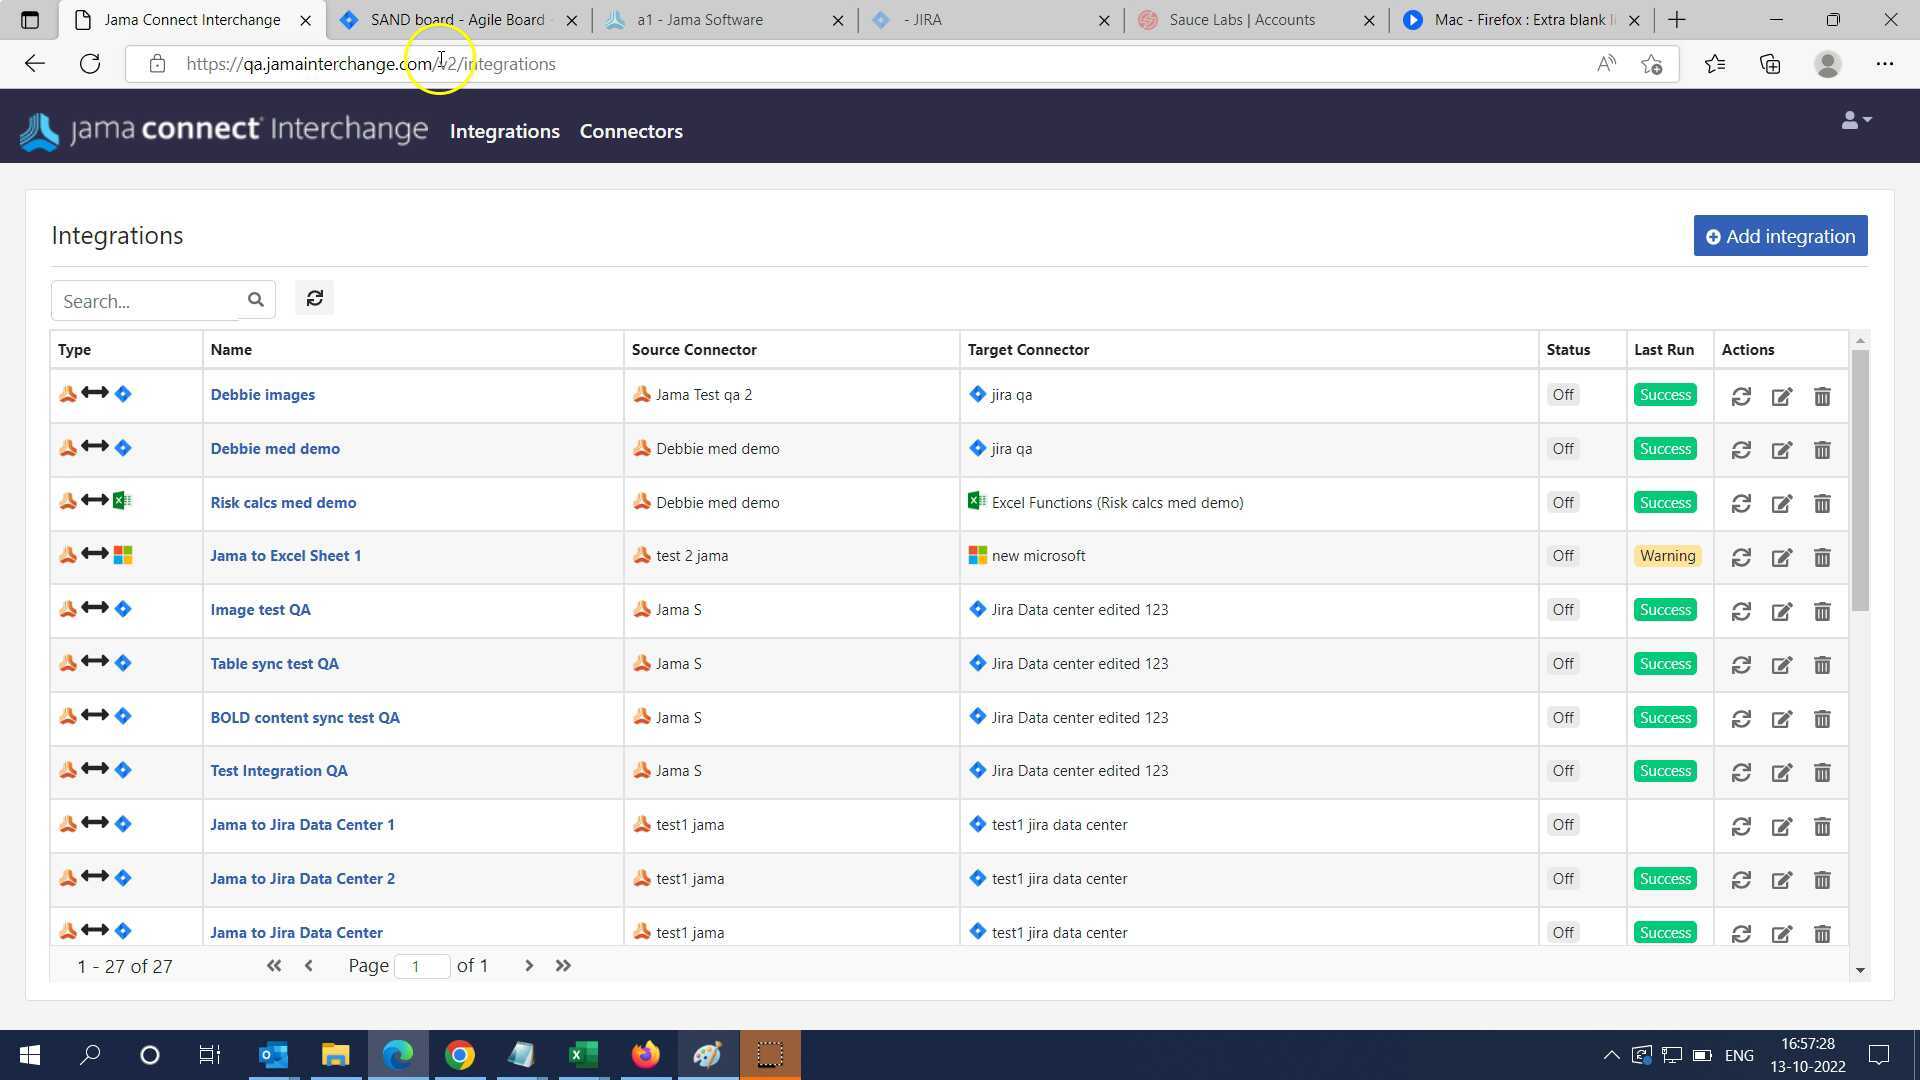
Task: Open the Debbie images integration link
Action: (263, 395)
